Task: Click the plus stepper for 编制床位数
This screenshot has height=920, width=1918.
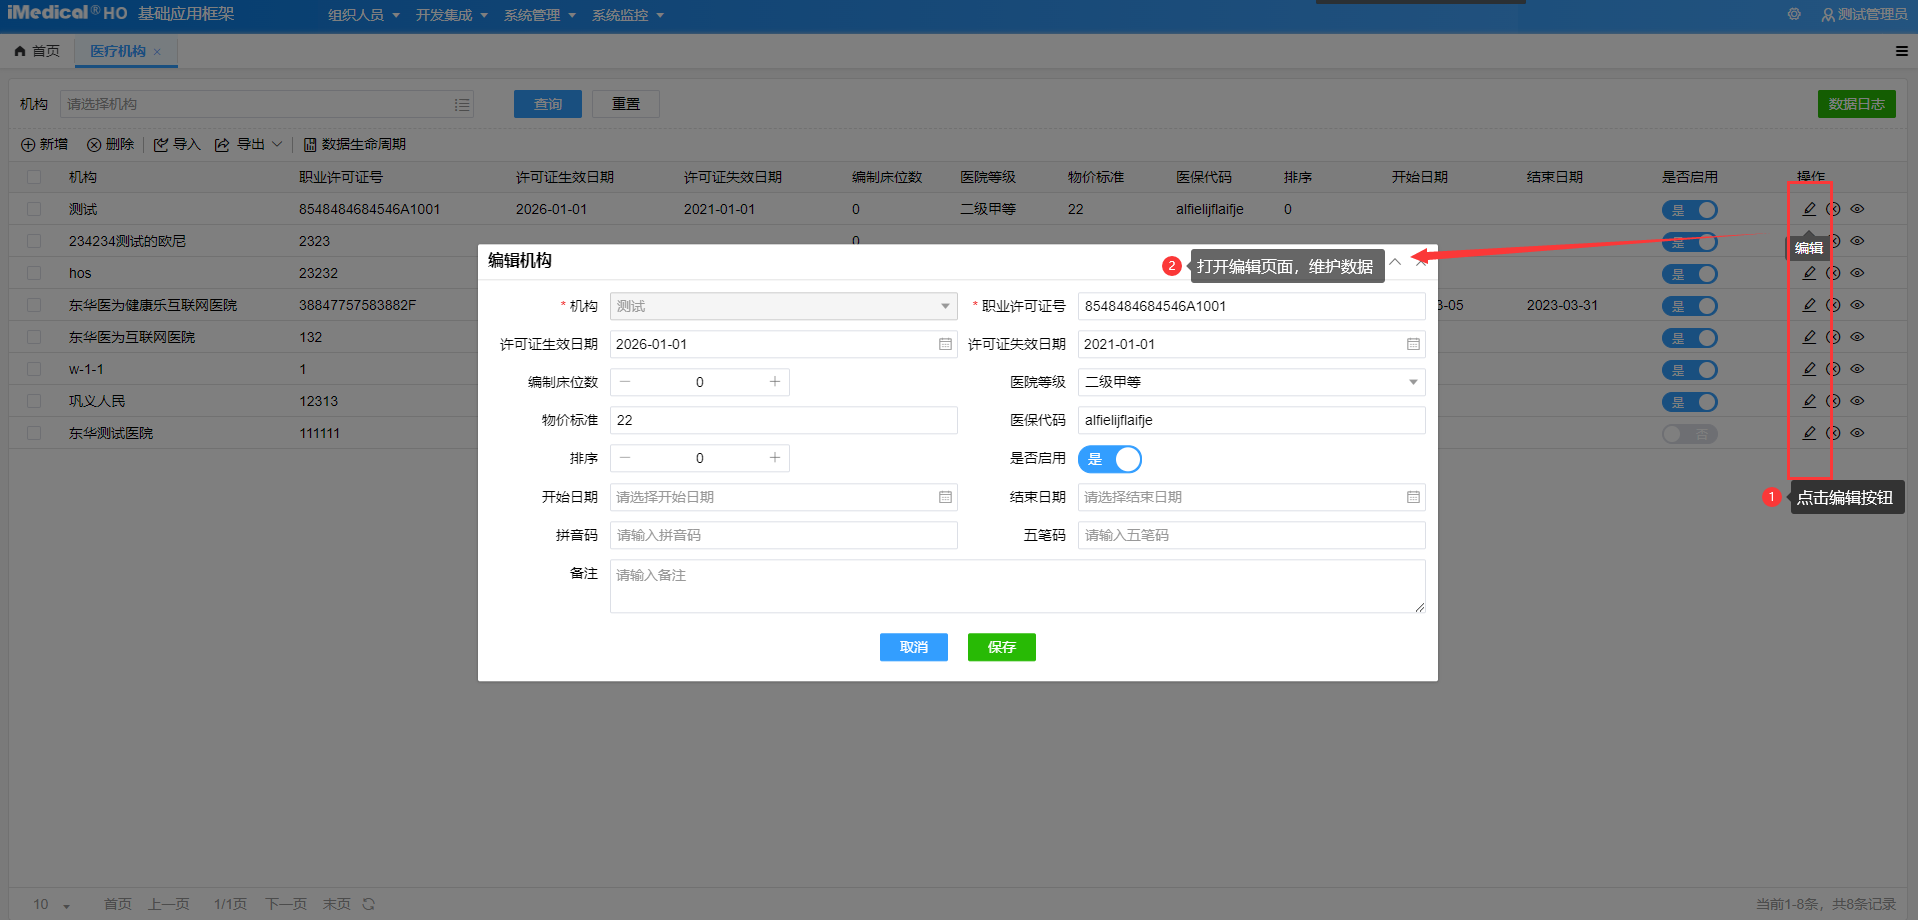Action: pos(774,382)
